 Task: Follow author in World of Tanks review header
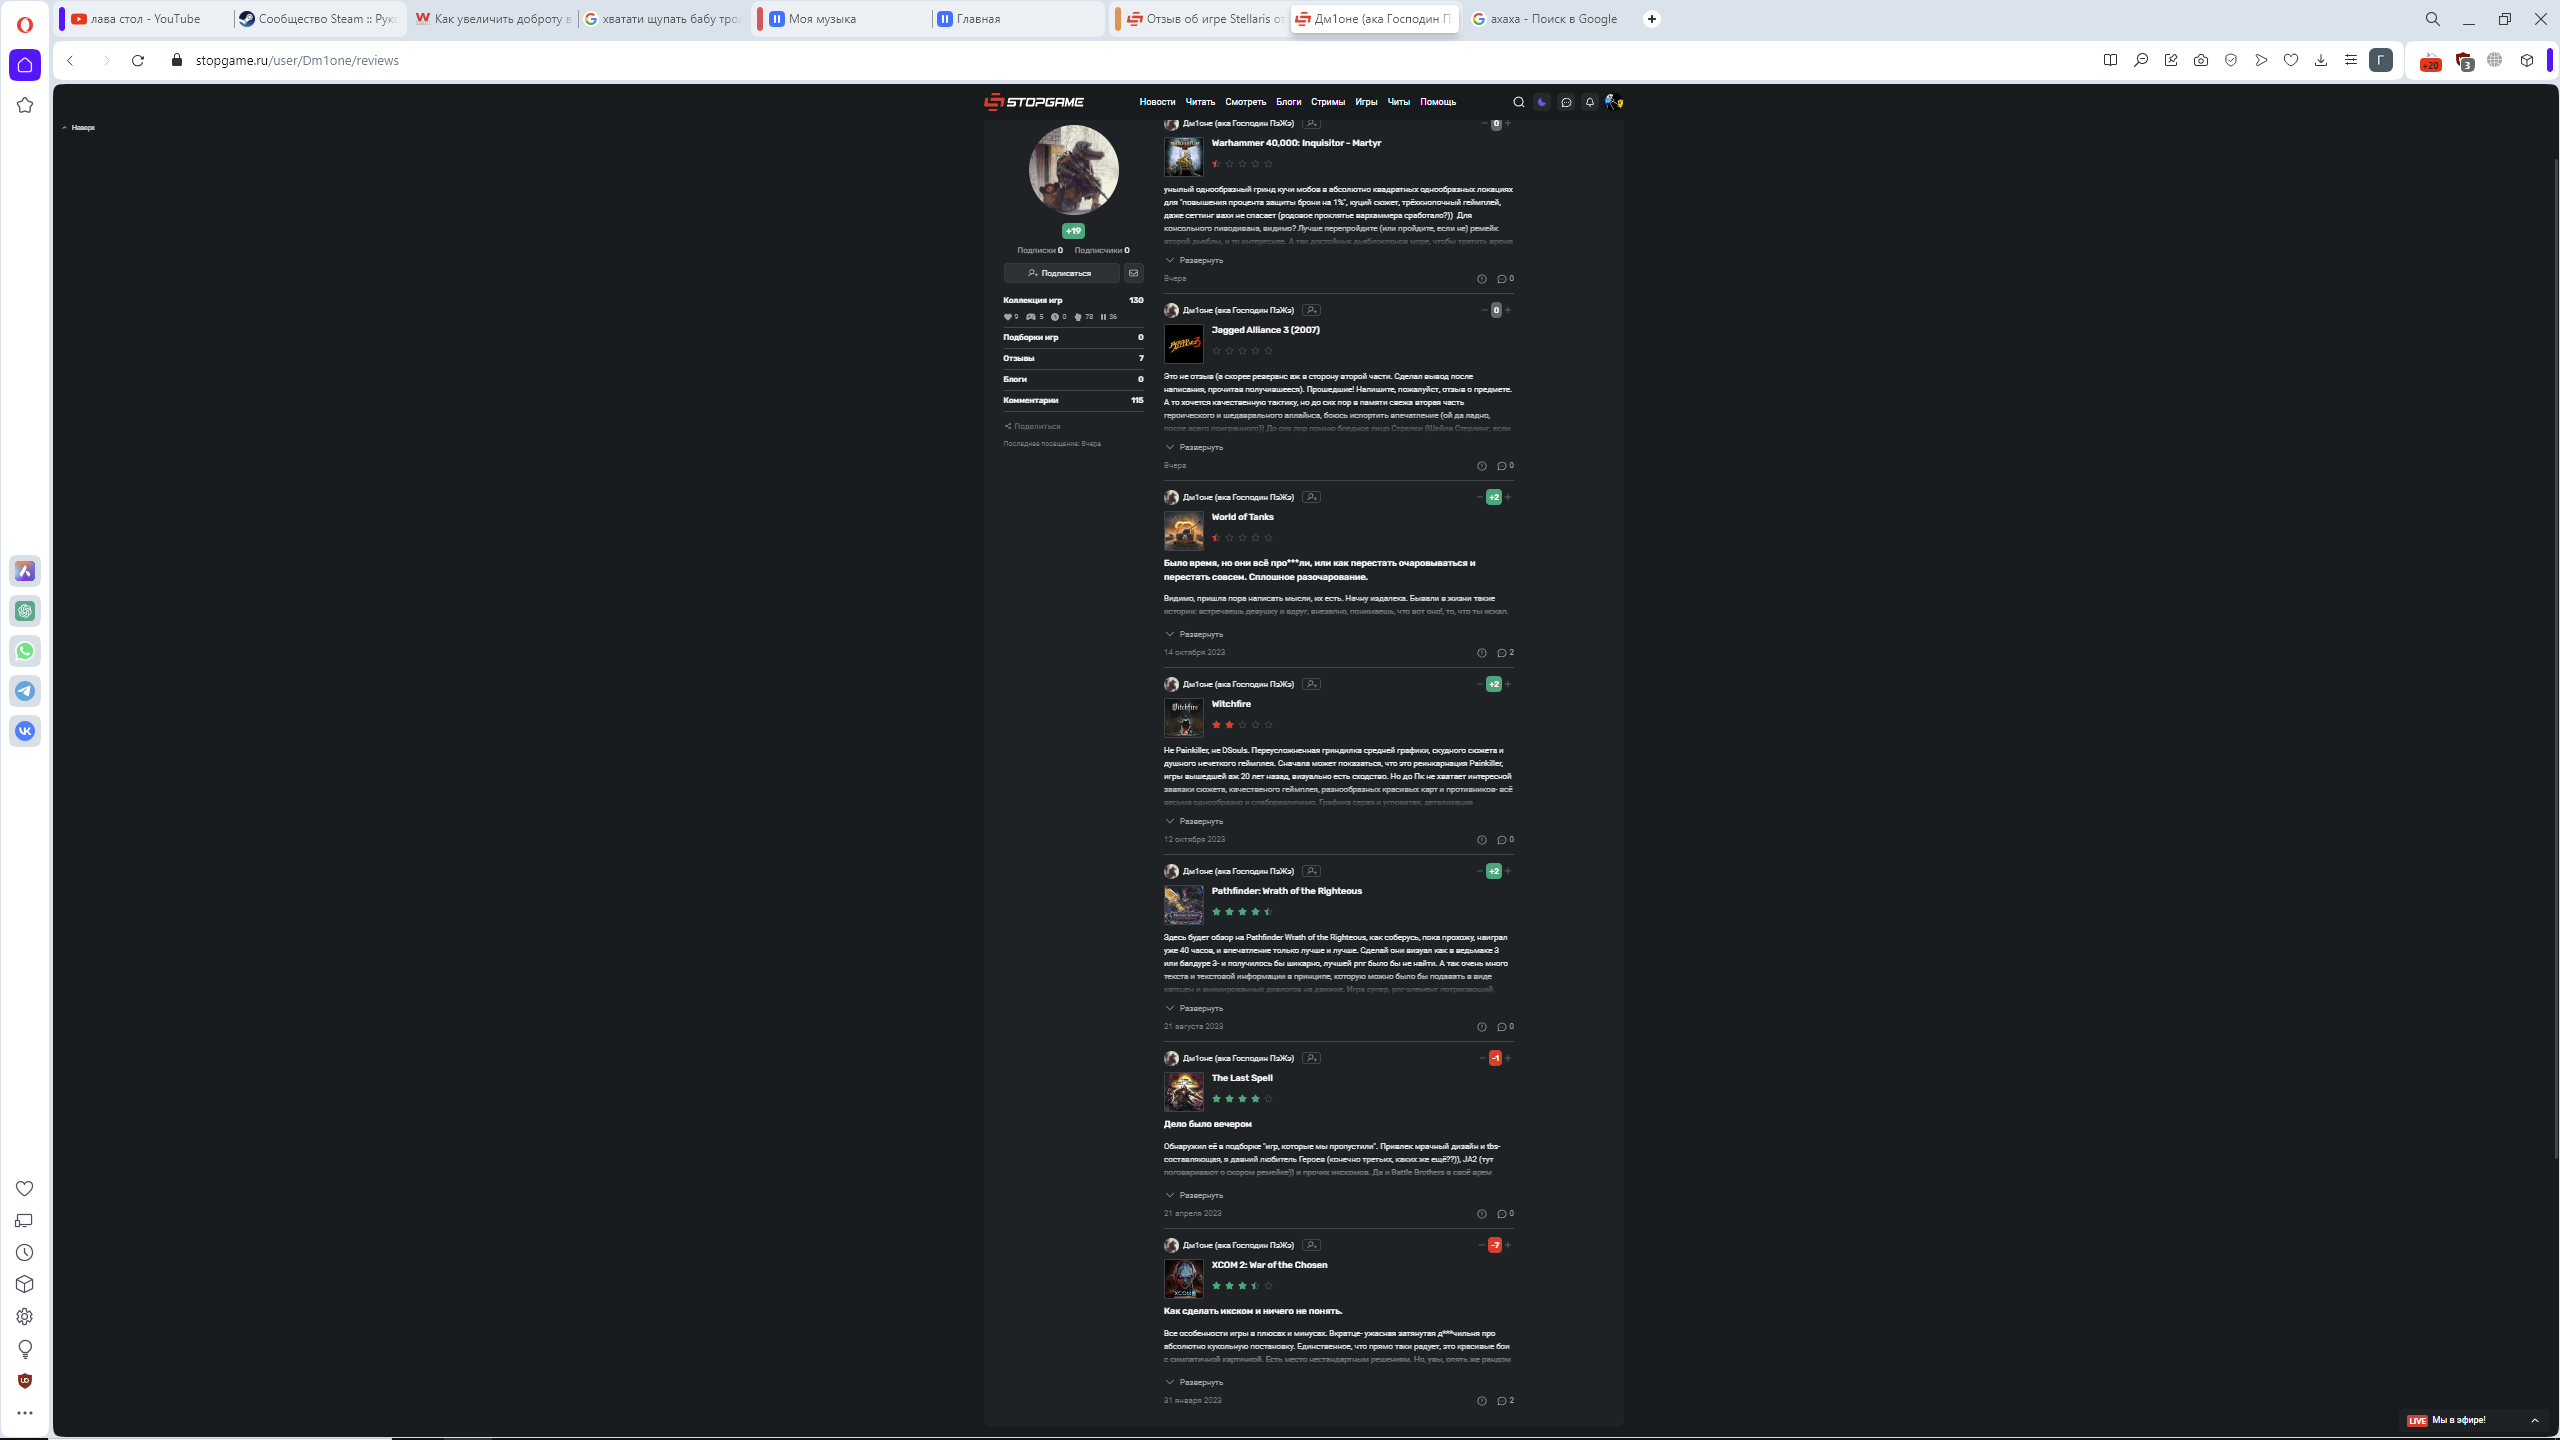[1311, 497]
